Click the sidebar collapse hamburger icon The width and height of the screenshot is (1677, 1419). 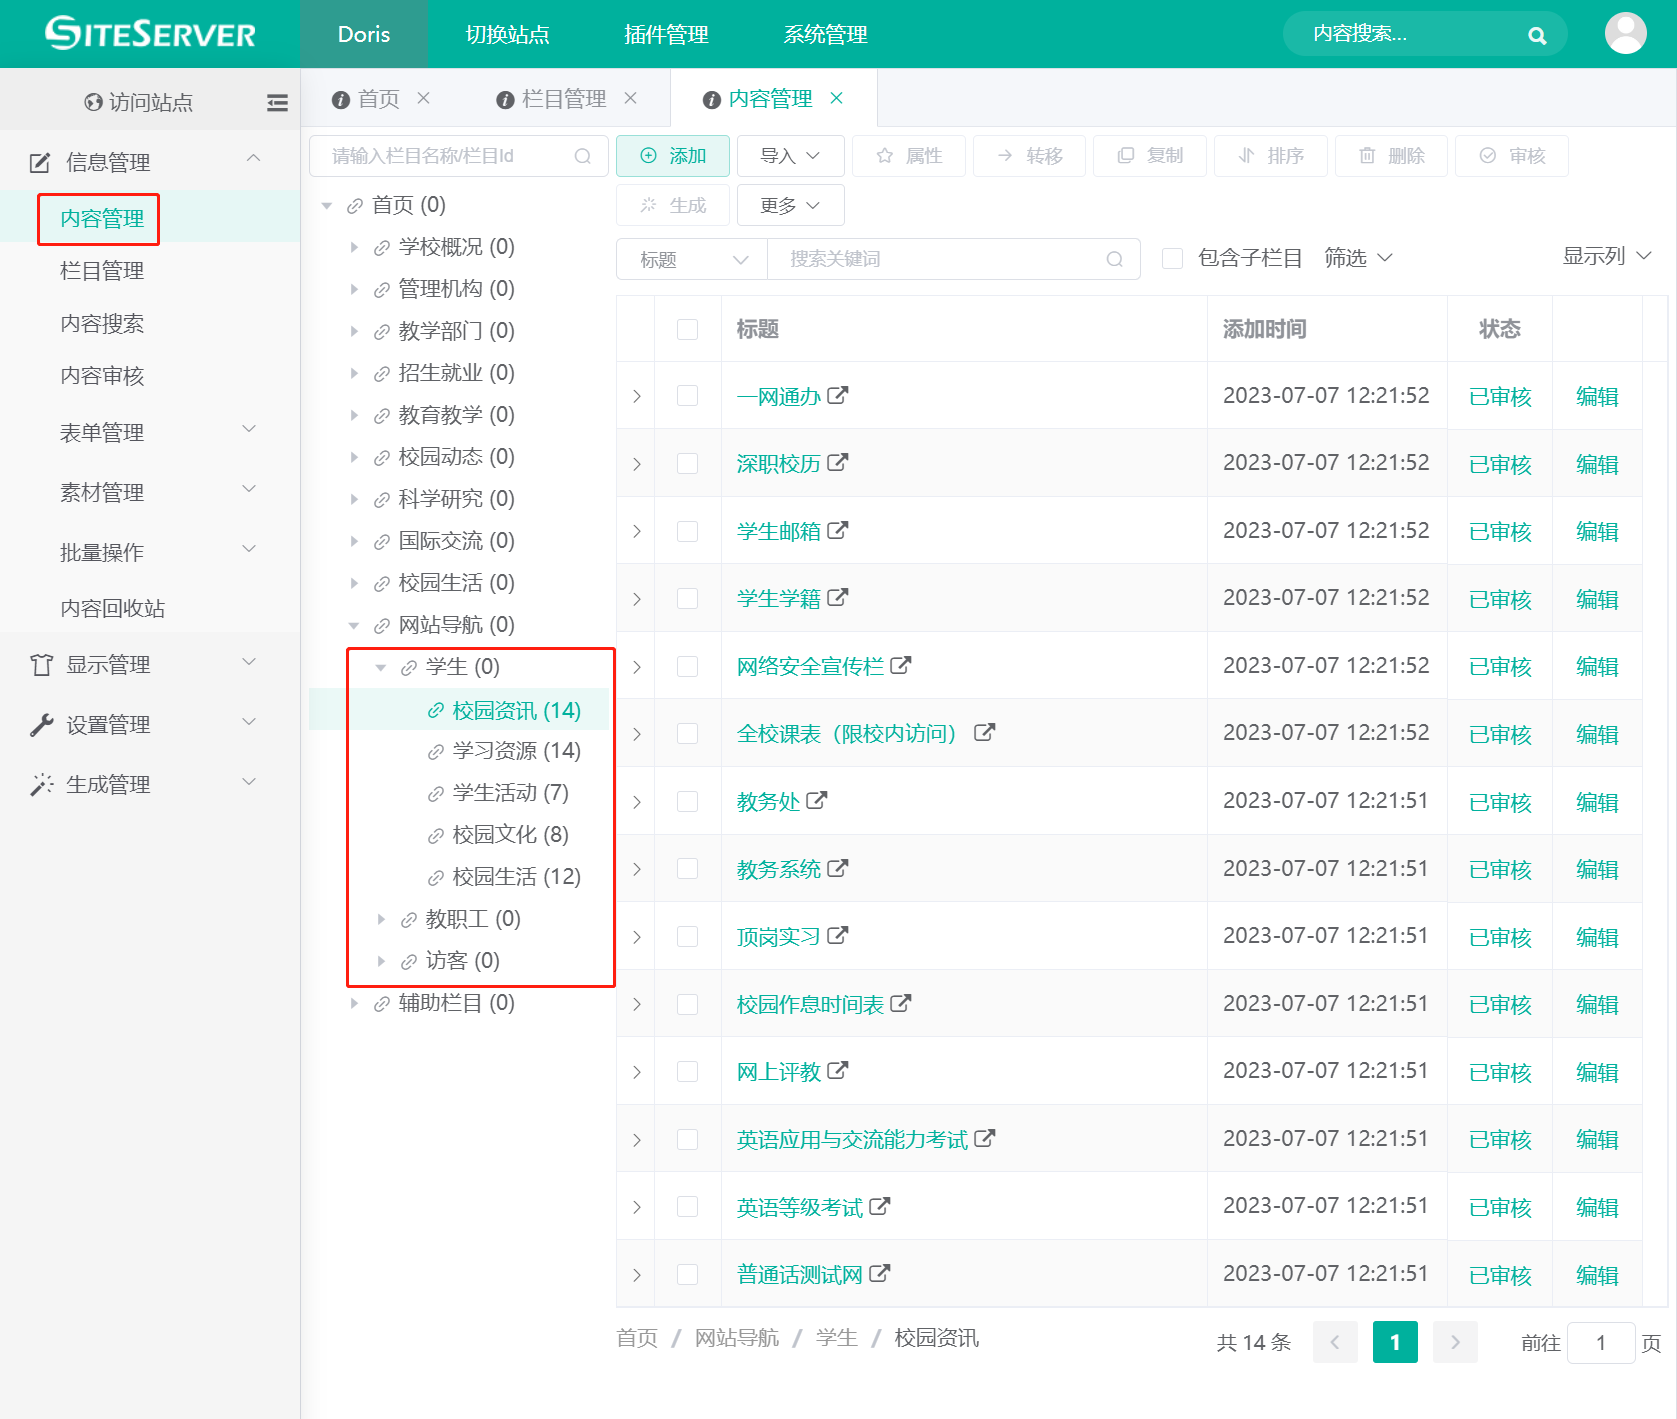coord(277,102)
